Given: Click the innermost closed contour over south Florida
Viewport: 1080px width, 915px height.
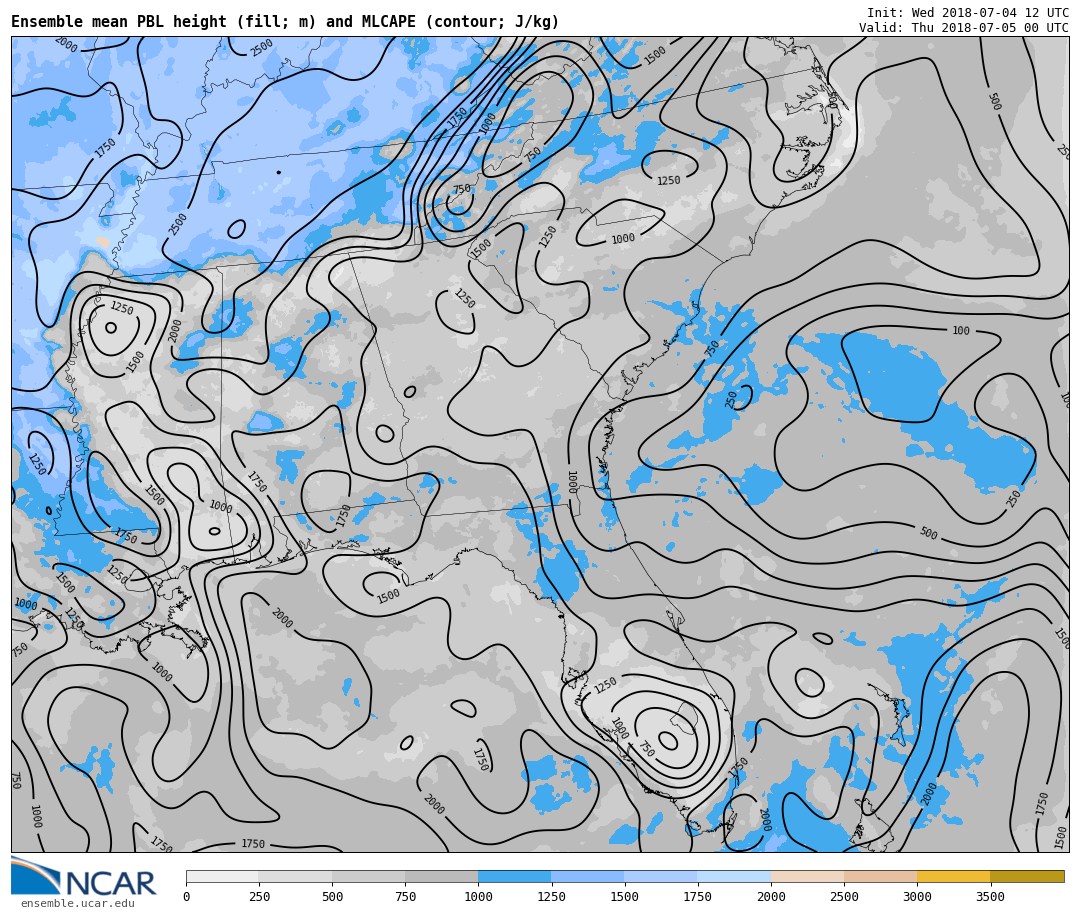Looking at the screenshot, I should click(668, 741).
